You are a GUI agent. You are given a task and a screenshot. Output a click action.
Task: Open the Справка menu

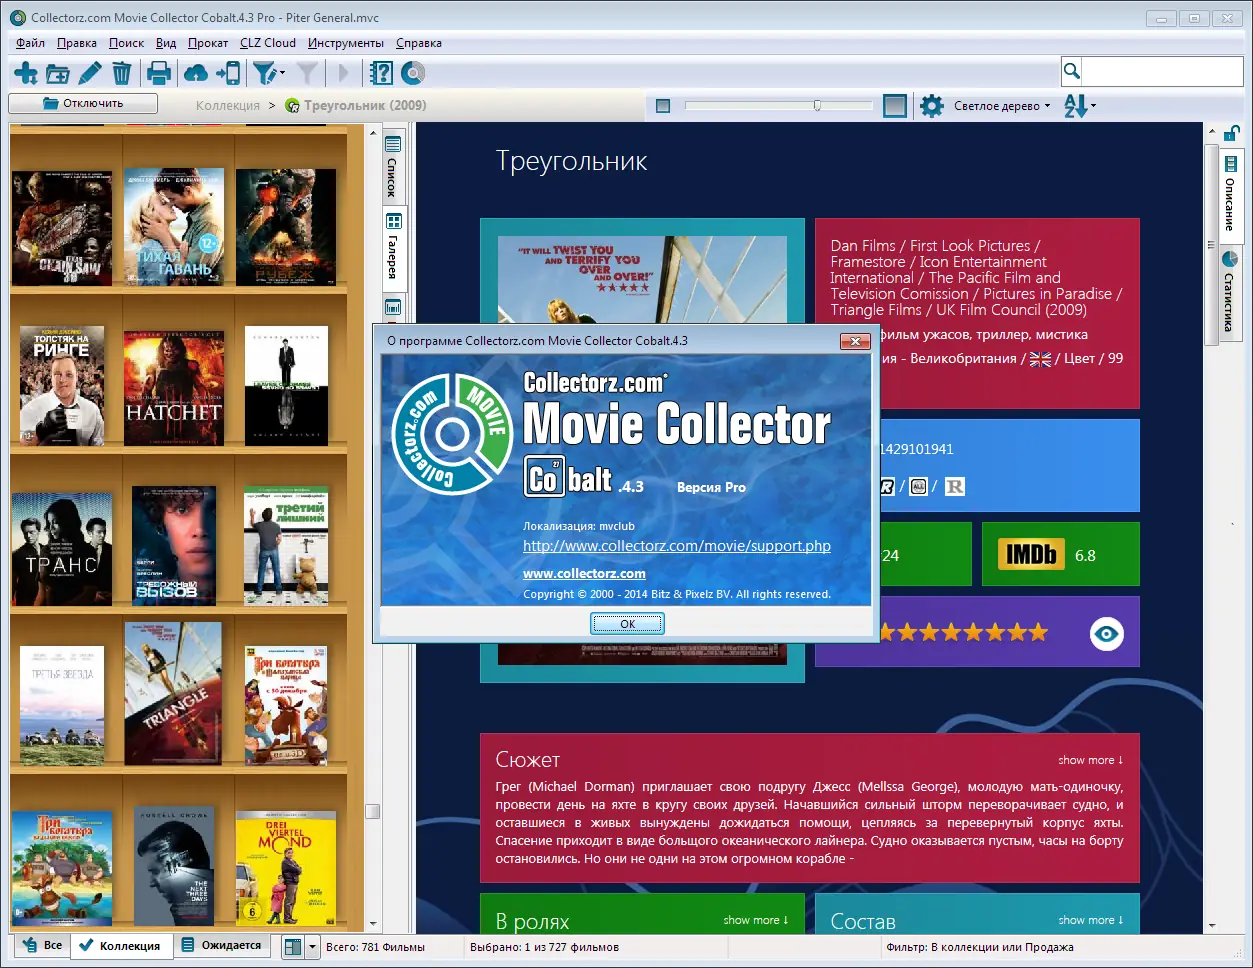coord(419,43)
